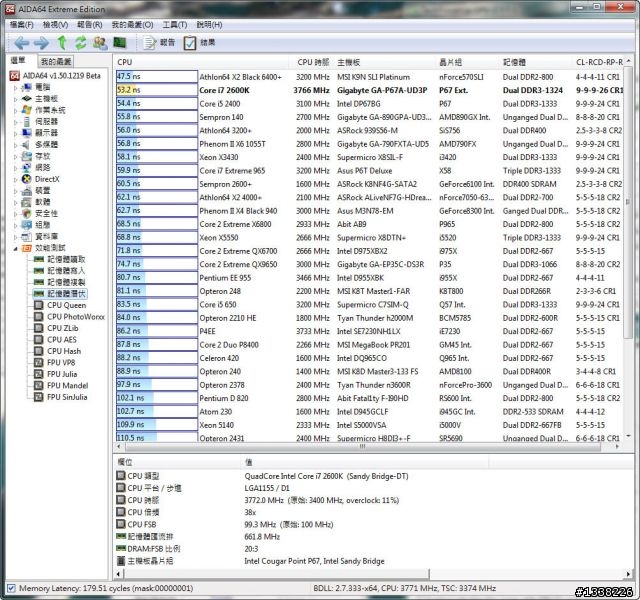Viewport: 640px width, 600px height.
Task: Click the green board toolbar icon
Action: tap(120, 42)
